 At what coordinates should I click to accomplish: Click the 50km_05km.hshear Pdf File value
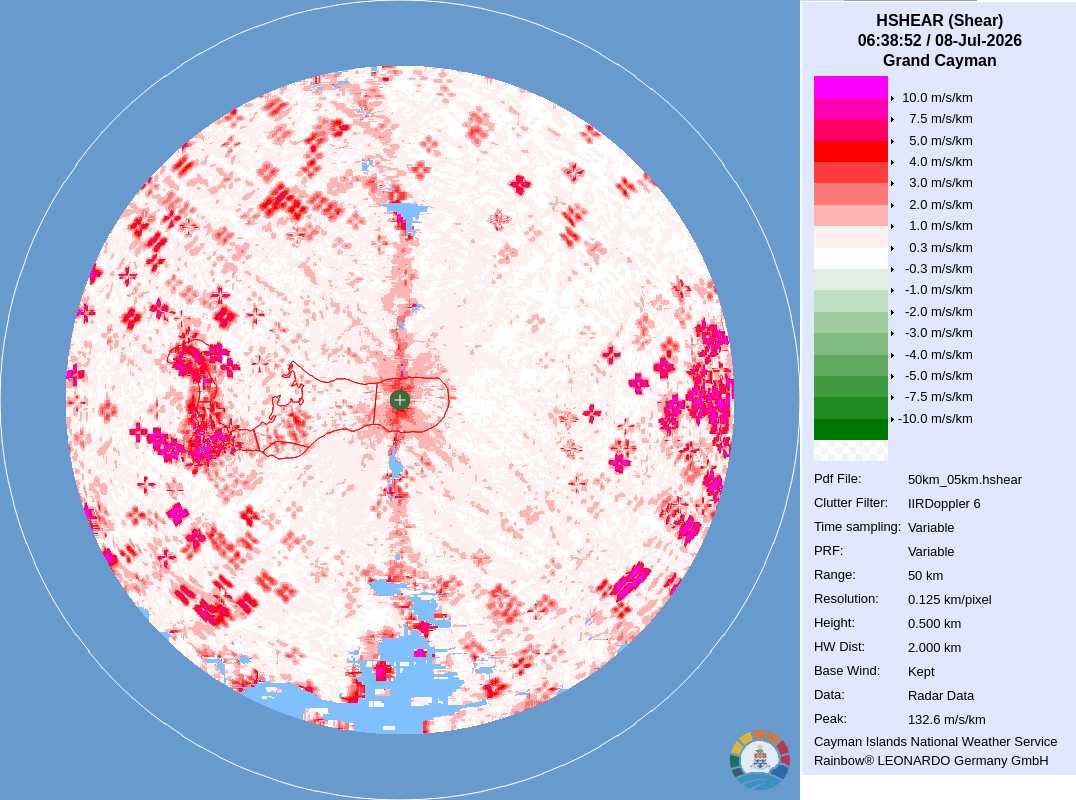click(964, 480)
